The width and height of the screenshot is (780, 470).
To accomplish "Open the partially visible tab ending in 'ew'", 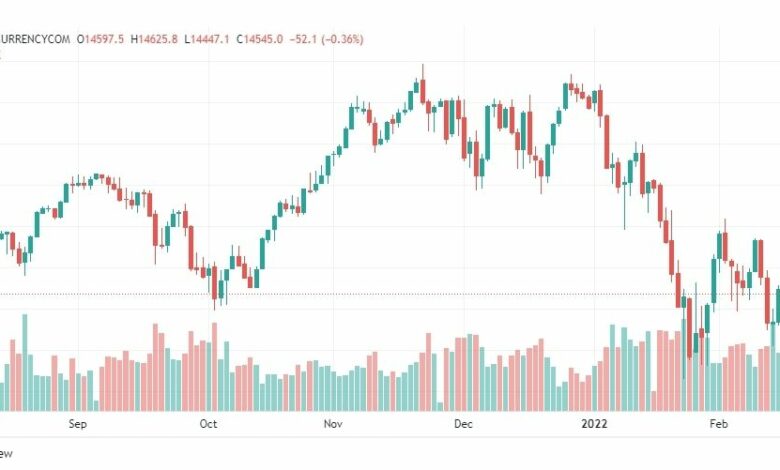I will click(6, 454).
